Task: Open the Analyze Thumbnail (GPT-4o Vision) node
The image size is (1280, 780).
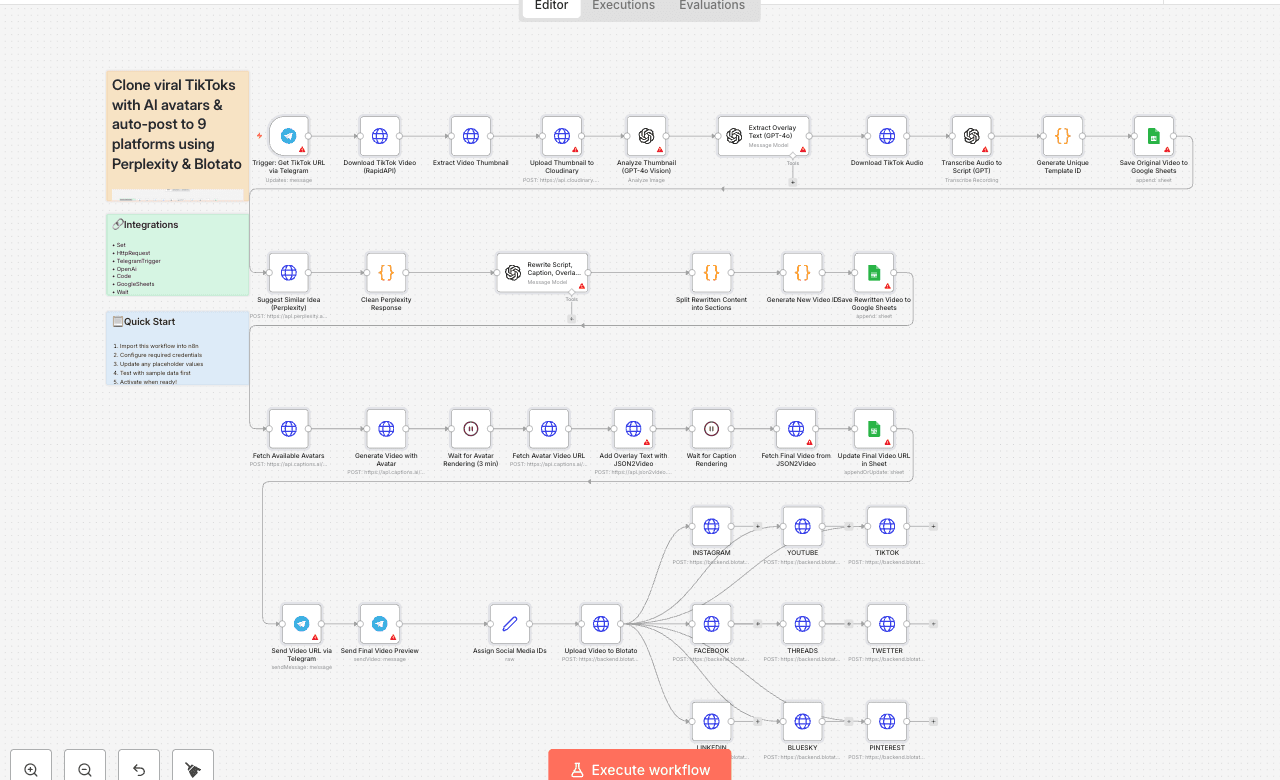Action: point(646,136)
